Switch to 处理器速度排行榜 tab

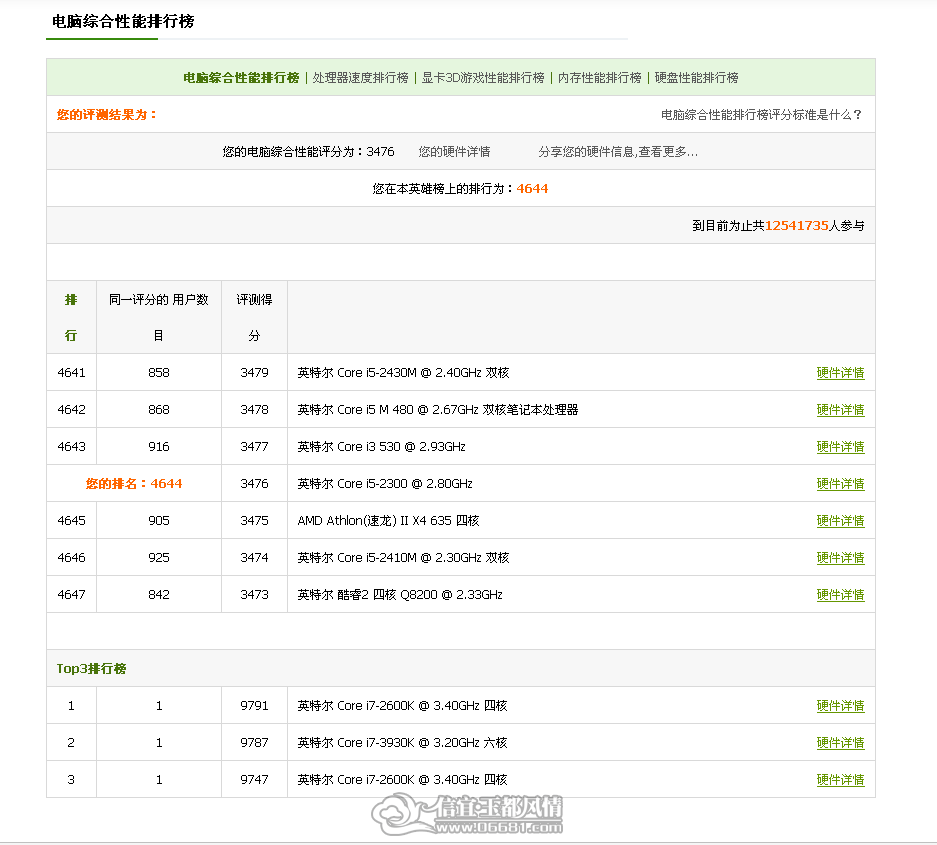tap(360, 78)
